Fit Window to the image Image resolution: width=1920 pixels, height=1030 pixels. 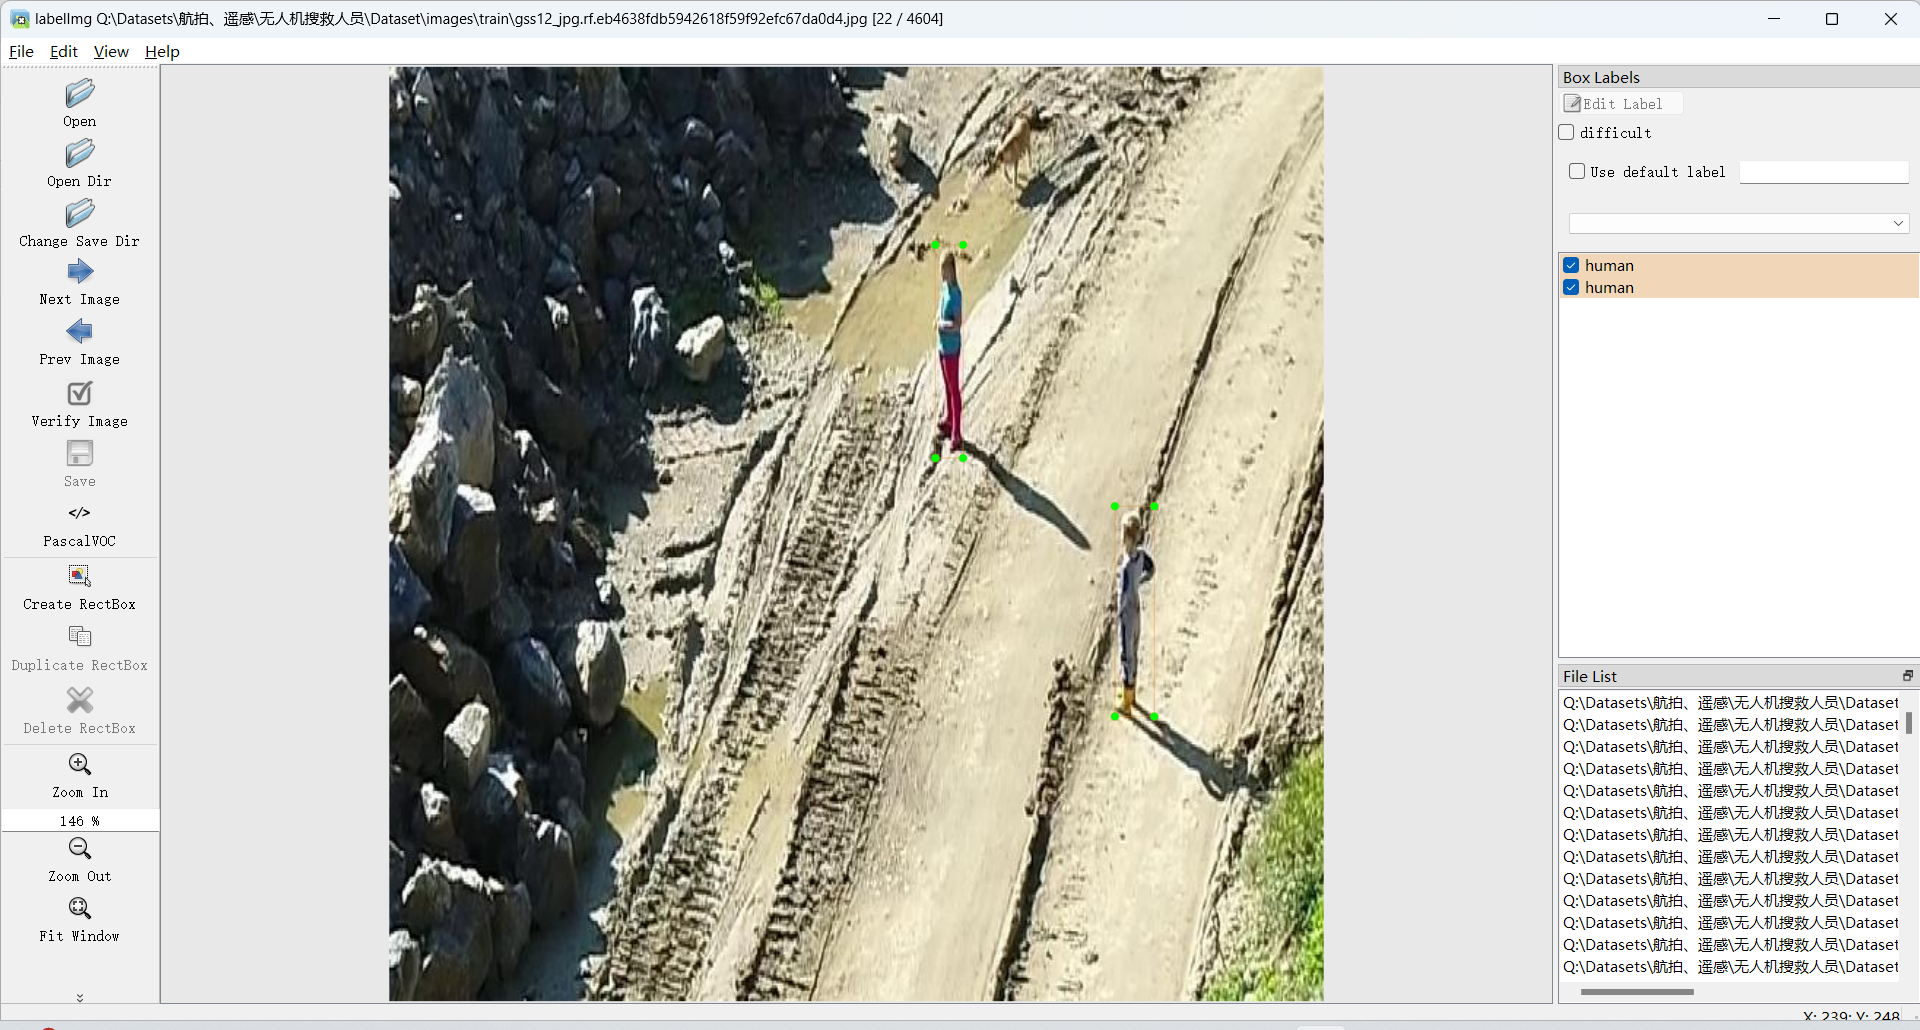[80, 908]
